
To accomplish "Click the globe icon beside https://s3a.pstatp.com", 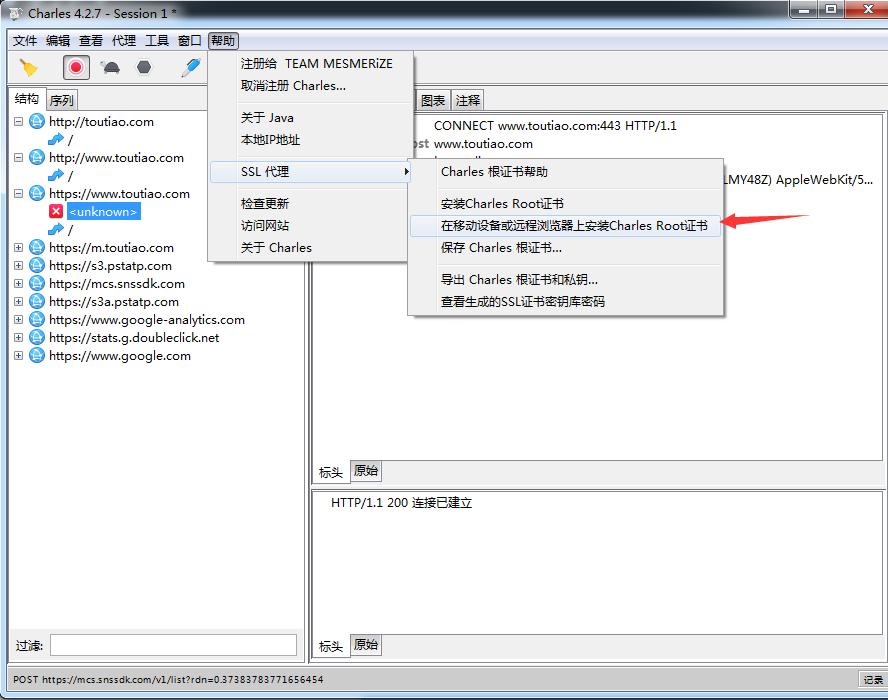I will click(37, 301).
